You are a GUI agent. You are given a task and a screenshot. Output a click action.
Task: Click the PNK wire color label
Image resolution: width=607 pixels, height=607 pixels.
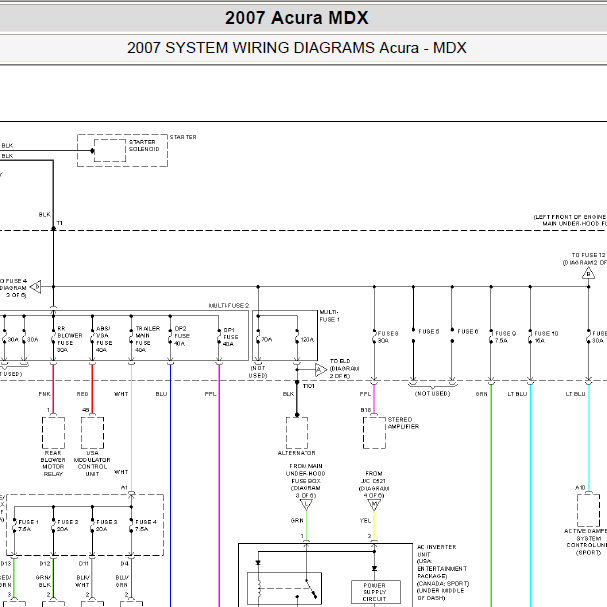tap(45, 394)
